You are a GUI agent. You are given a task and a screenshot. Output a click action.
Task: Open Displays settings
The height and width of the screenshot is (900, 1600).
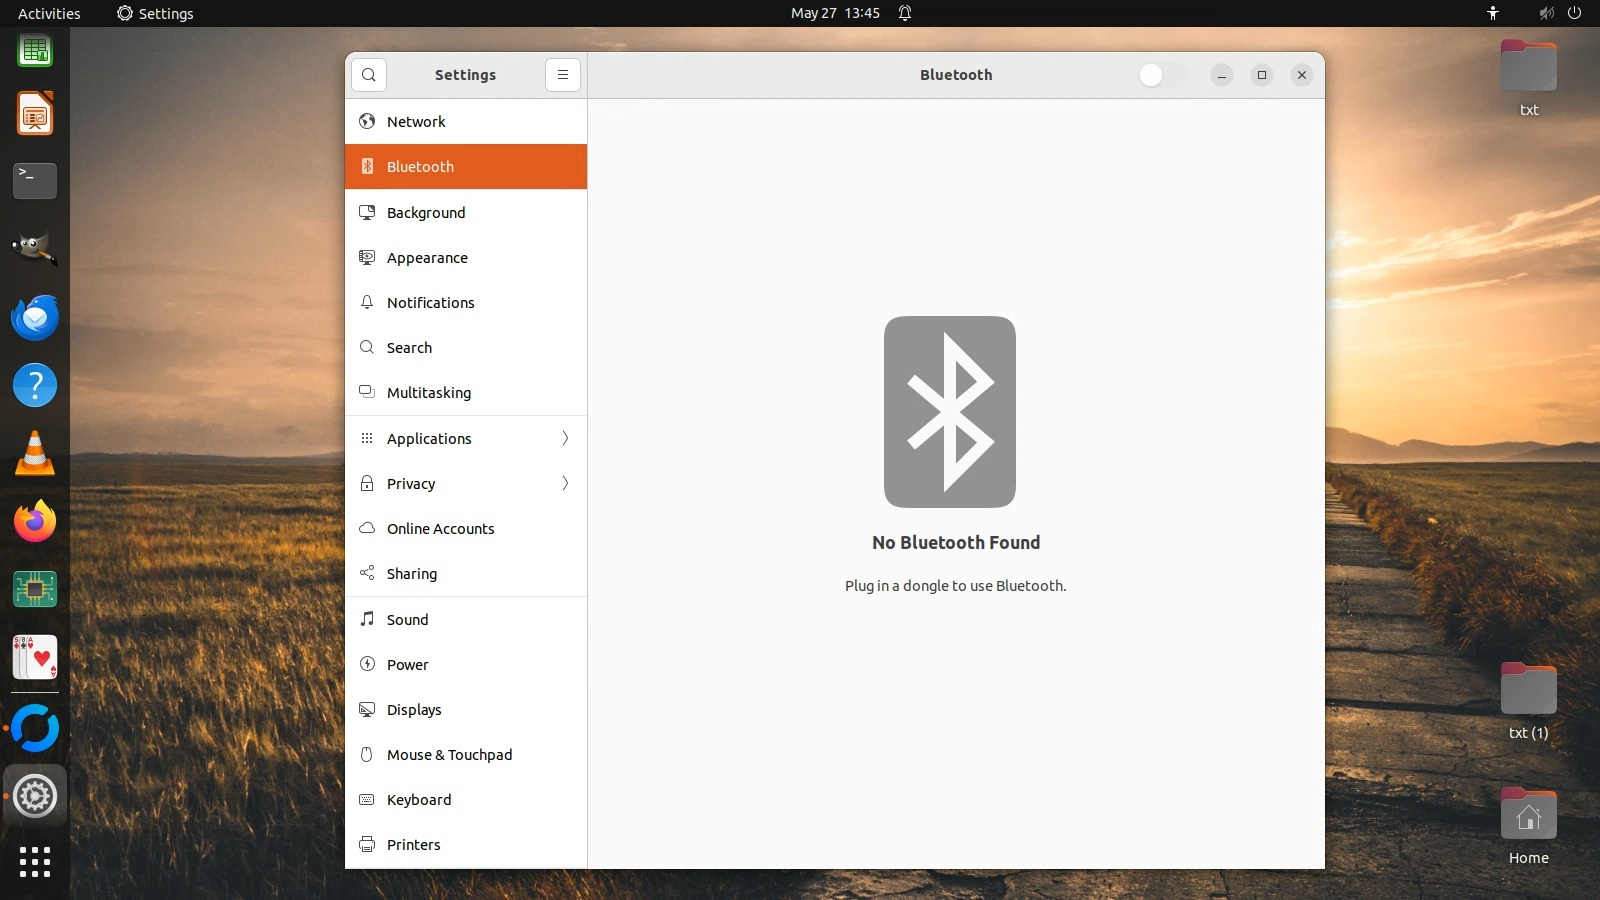(x=414, y=710)
